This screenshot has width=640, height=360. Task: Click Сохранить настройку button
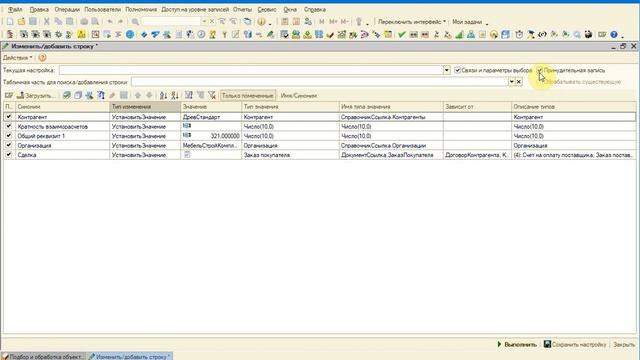click(575, 344)
